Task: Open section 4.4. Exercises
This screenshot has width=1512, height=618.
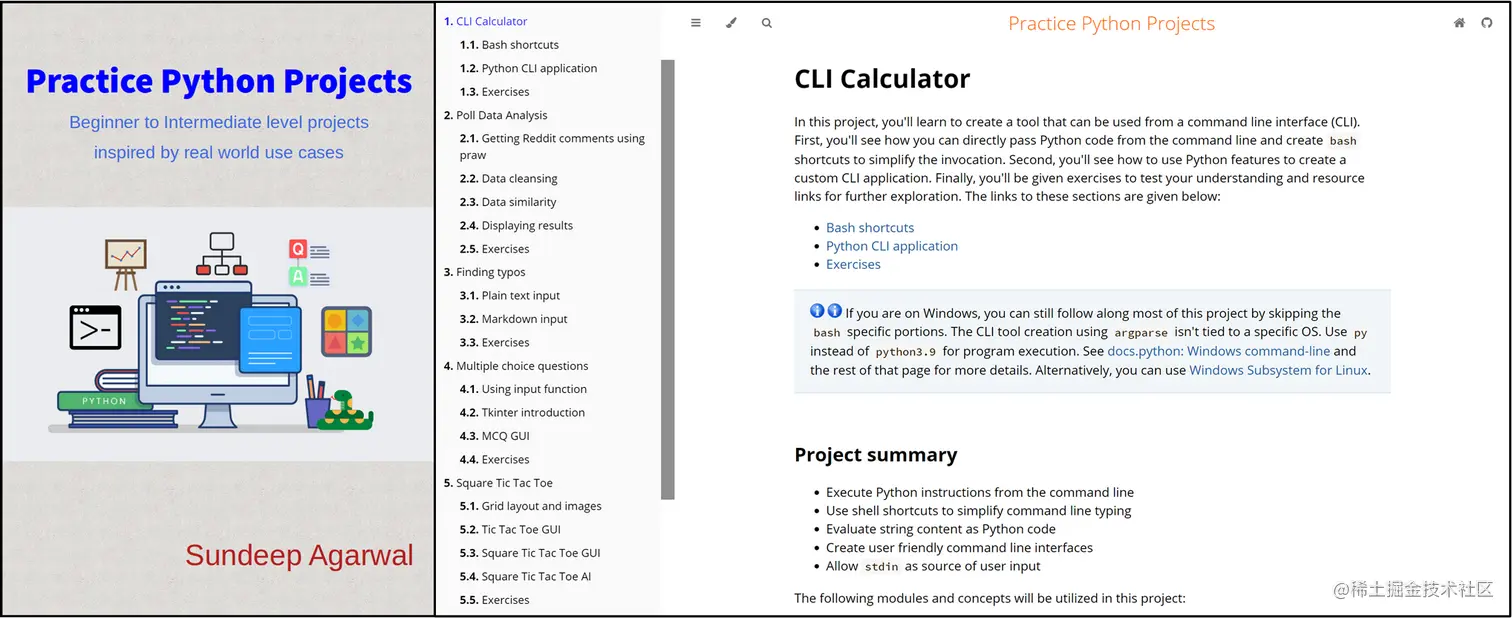Action: 494,460
